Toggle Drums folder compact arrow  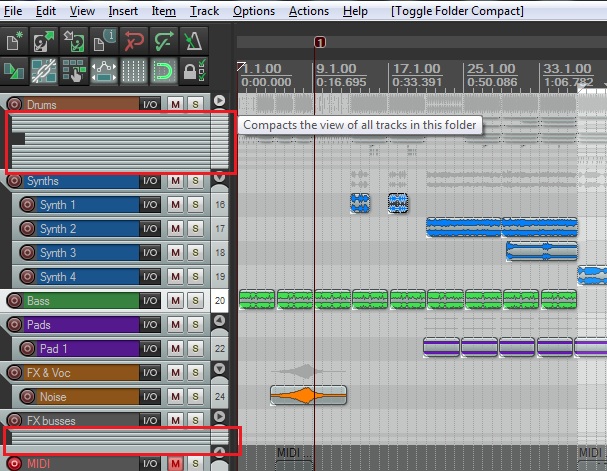pyautogui.click(x=219, y=101)
